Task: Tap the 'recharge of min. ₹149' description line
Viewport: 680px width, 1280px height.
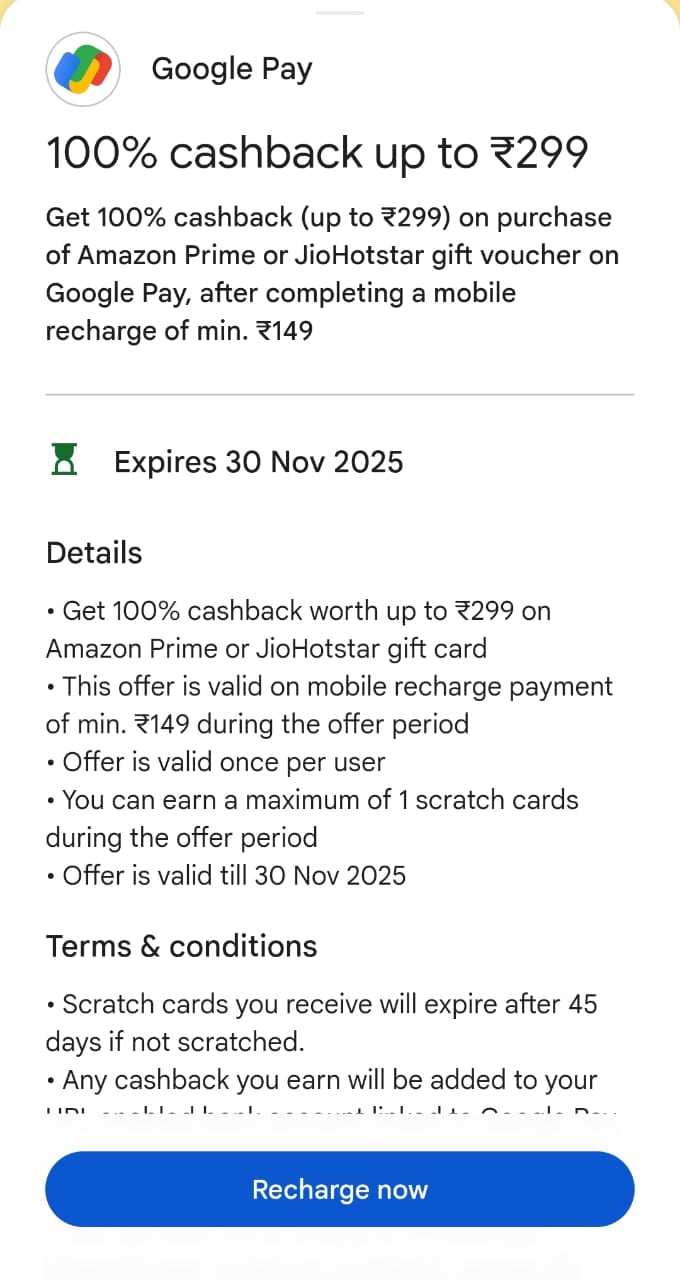Action: (180, 330)
